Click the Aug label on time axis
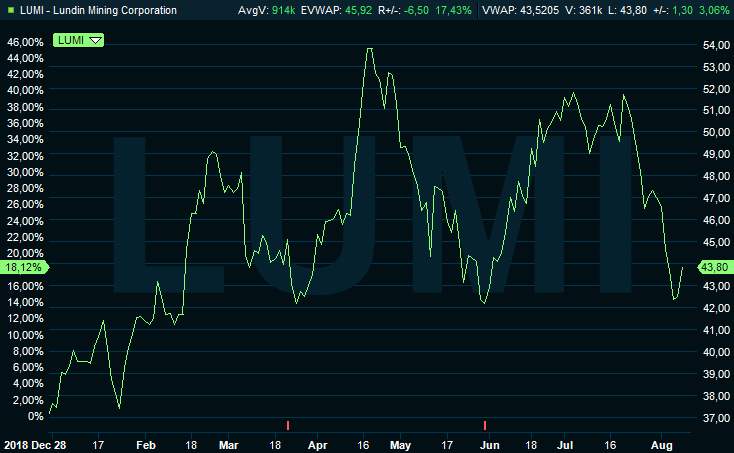Image resolution: width=734 pixels, height=453 pixels. [661, 445]
